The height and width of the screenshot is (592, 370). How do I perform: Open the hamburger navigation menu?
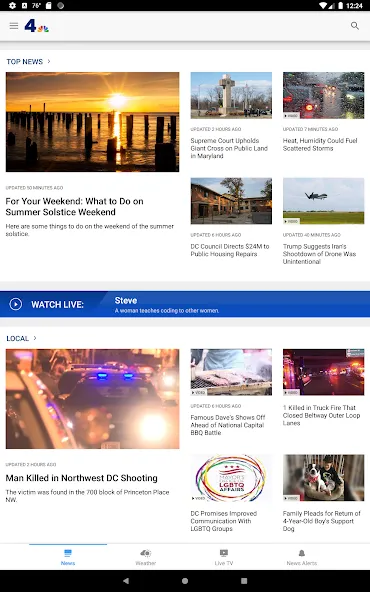(x=14, y=26)
